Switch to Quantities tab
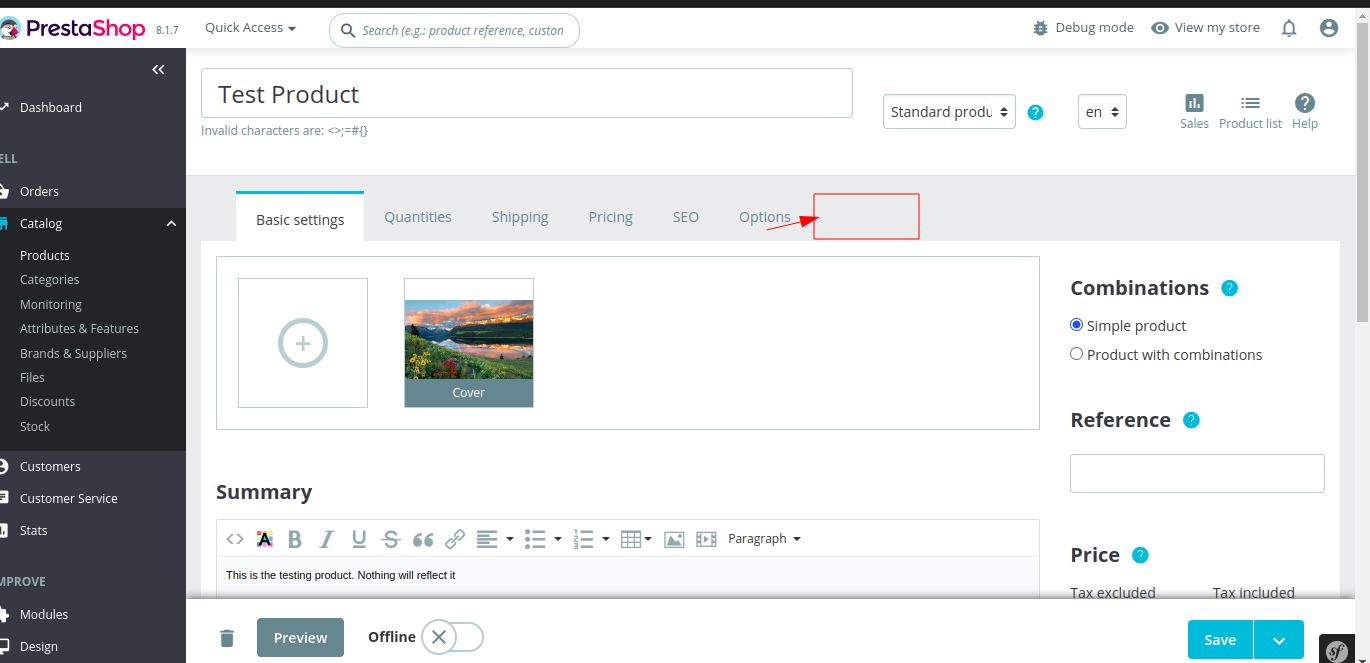The image size is (1370, 663). (x=418, y=217)
